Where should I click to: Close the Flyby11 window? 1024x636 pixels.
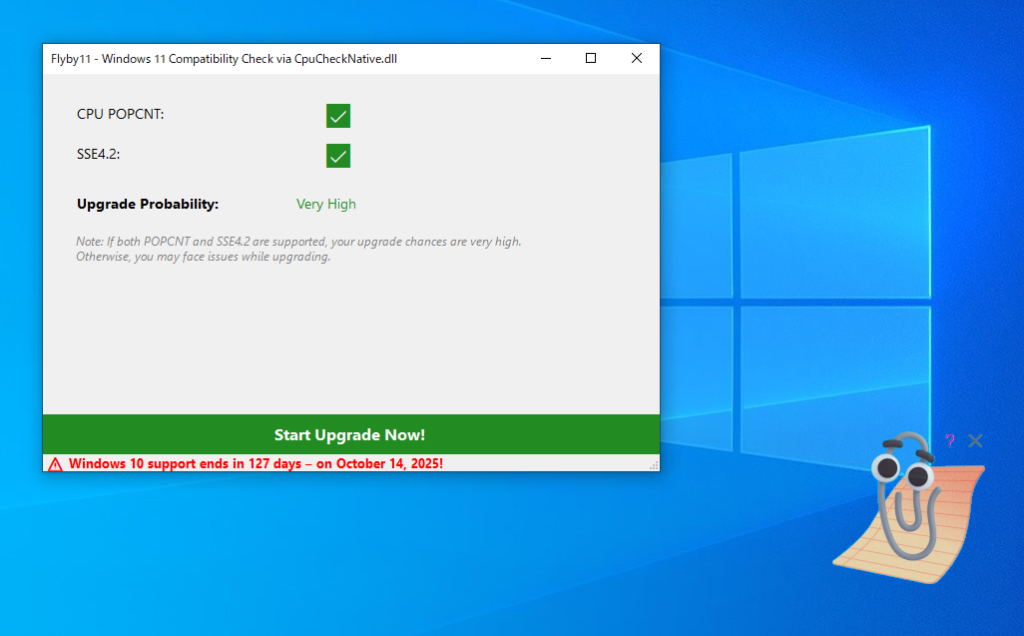pos(637,58)
